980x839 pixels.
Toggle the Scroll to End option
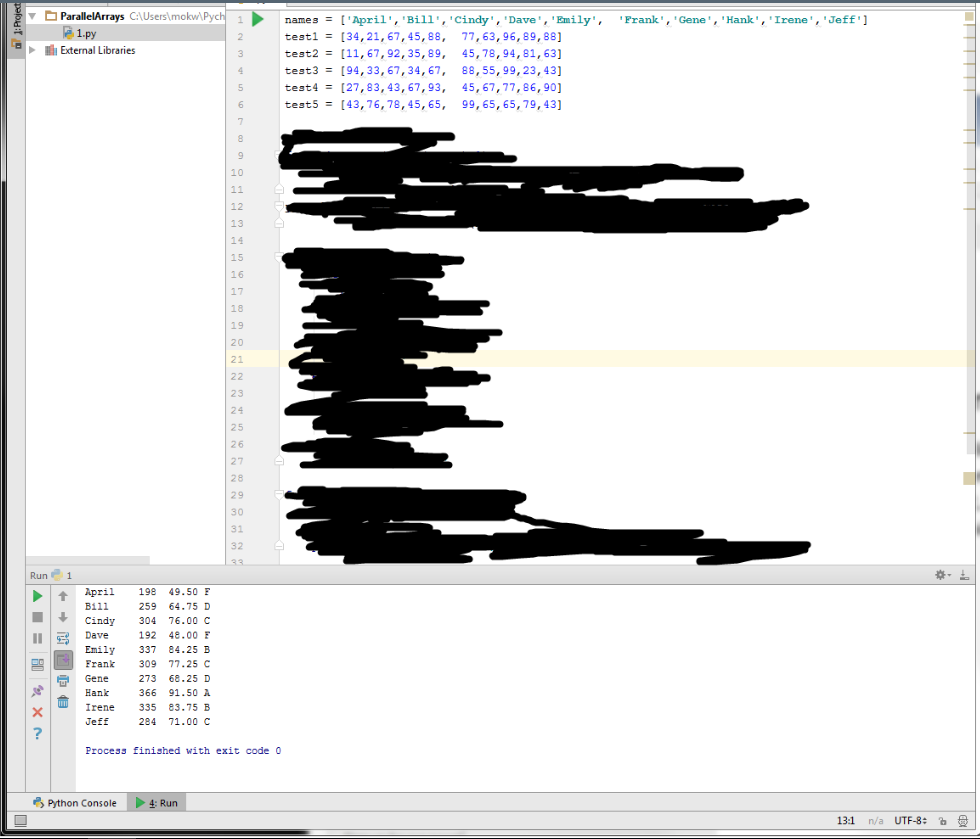[62, 660]
